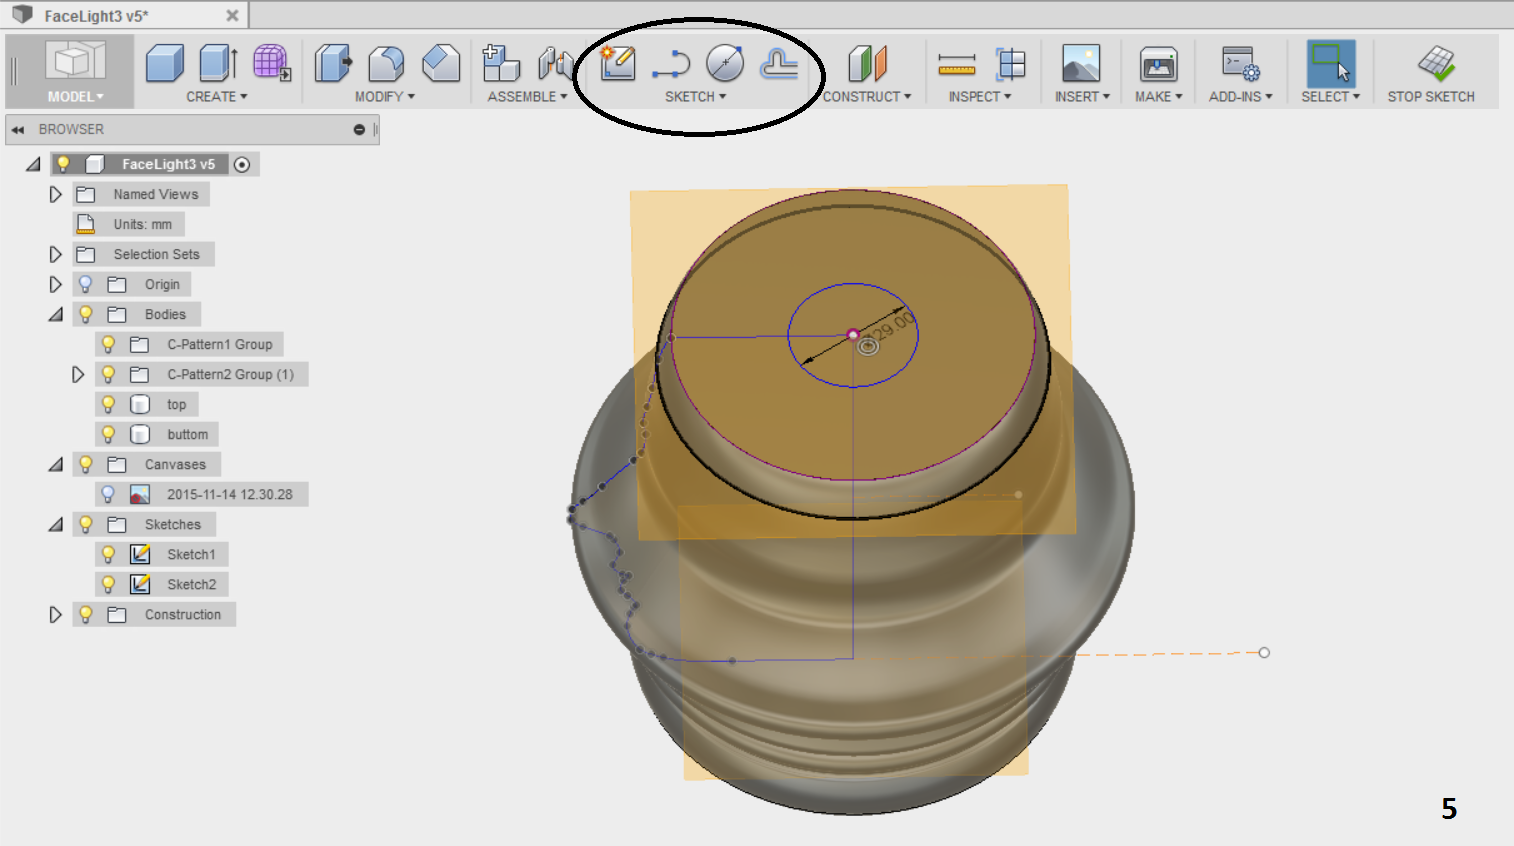Open the ASSEMBLE menu
The image size is (1514, 846).
click(527, 97)
